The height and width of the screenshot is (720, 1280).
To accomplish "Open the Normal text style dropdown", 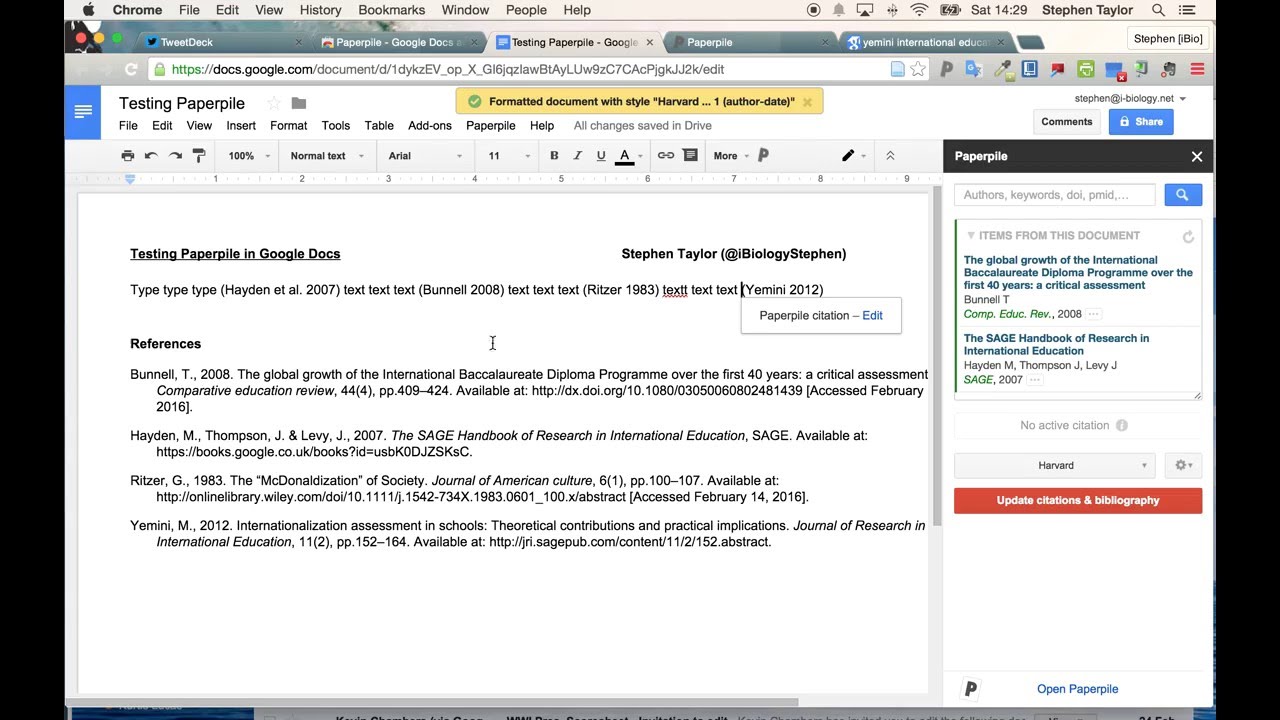I will point(326,156).
